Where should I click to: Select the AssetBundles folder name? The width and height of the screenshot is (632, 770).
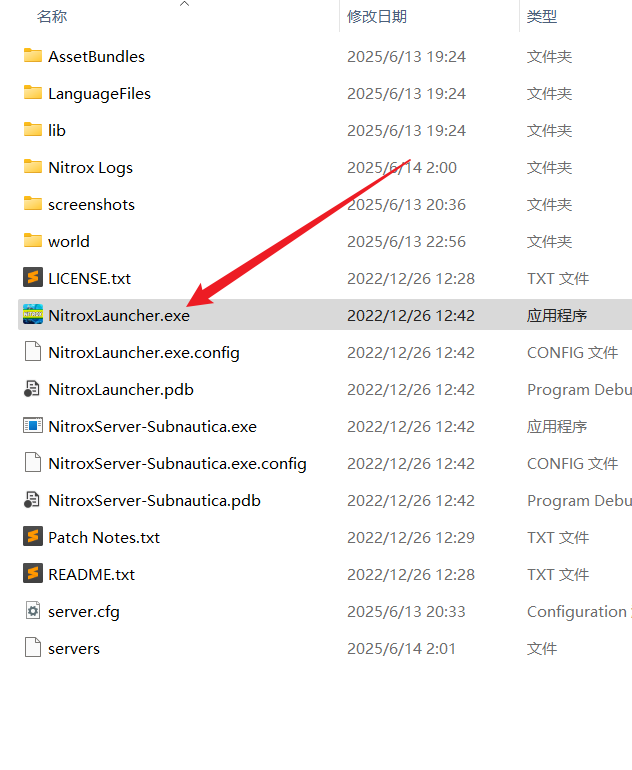tap(96, 56)
